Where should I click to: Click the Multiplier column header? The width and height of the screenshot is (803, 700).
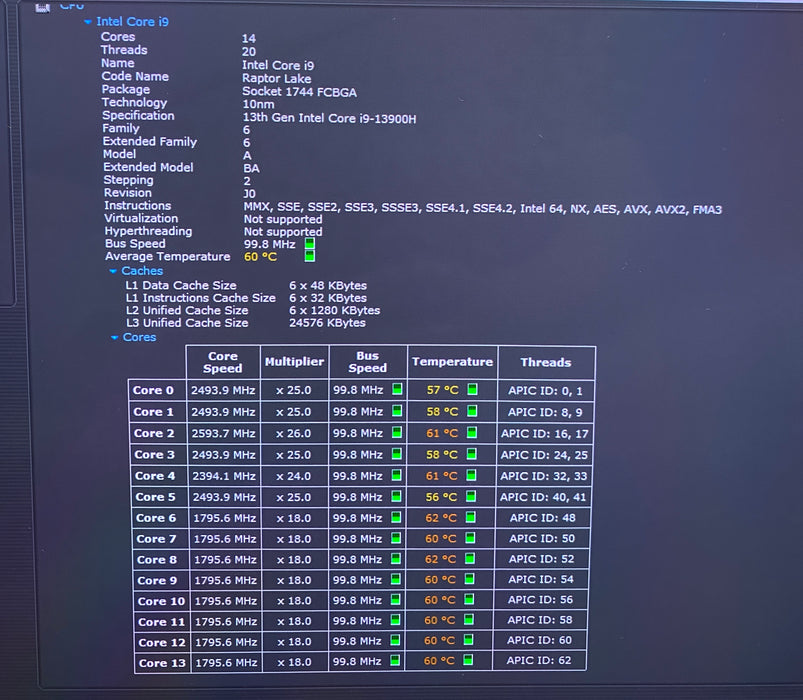point(294,362)
